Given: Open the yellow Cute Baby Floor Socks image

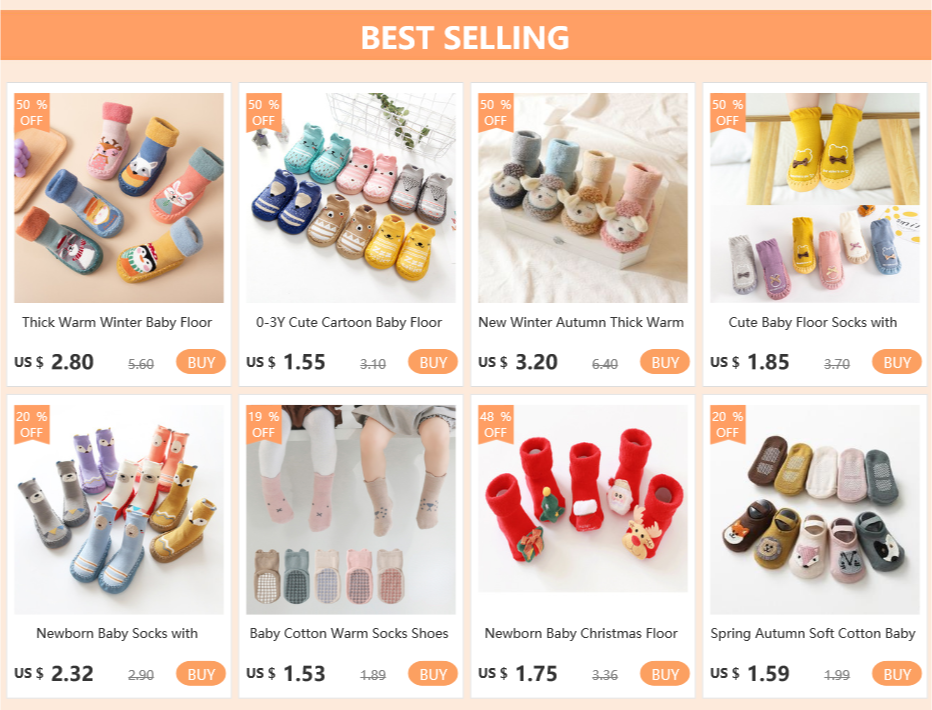Looking at the screenshot, I should coord(814,198).
